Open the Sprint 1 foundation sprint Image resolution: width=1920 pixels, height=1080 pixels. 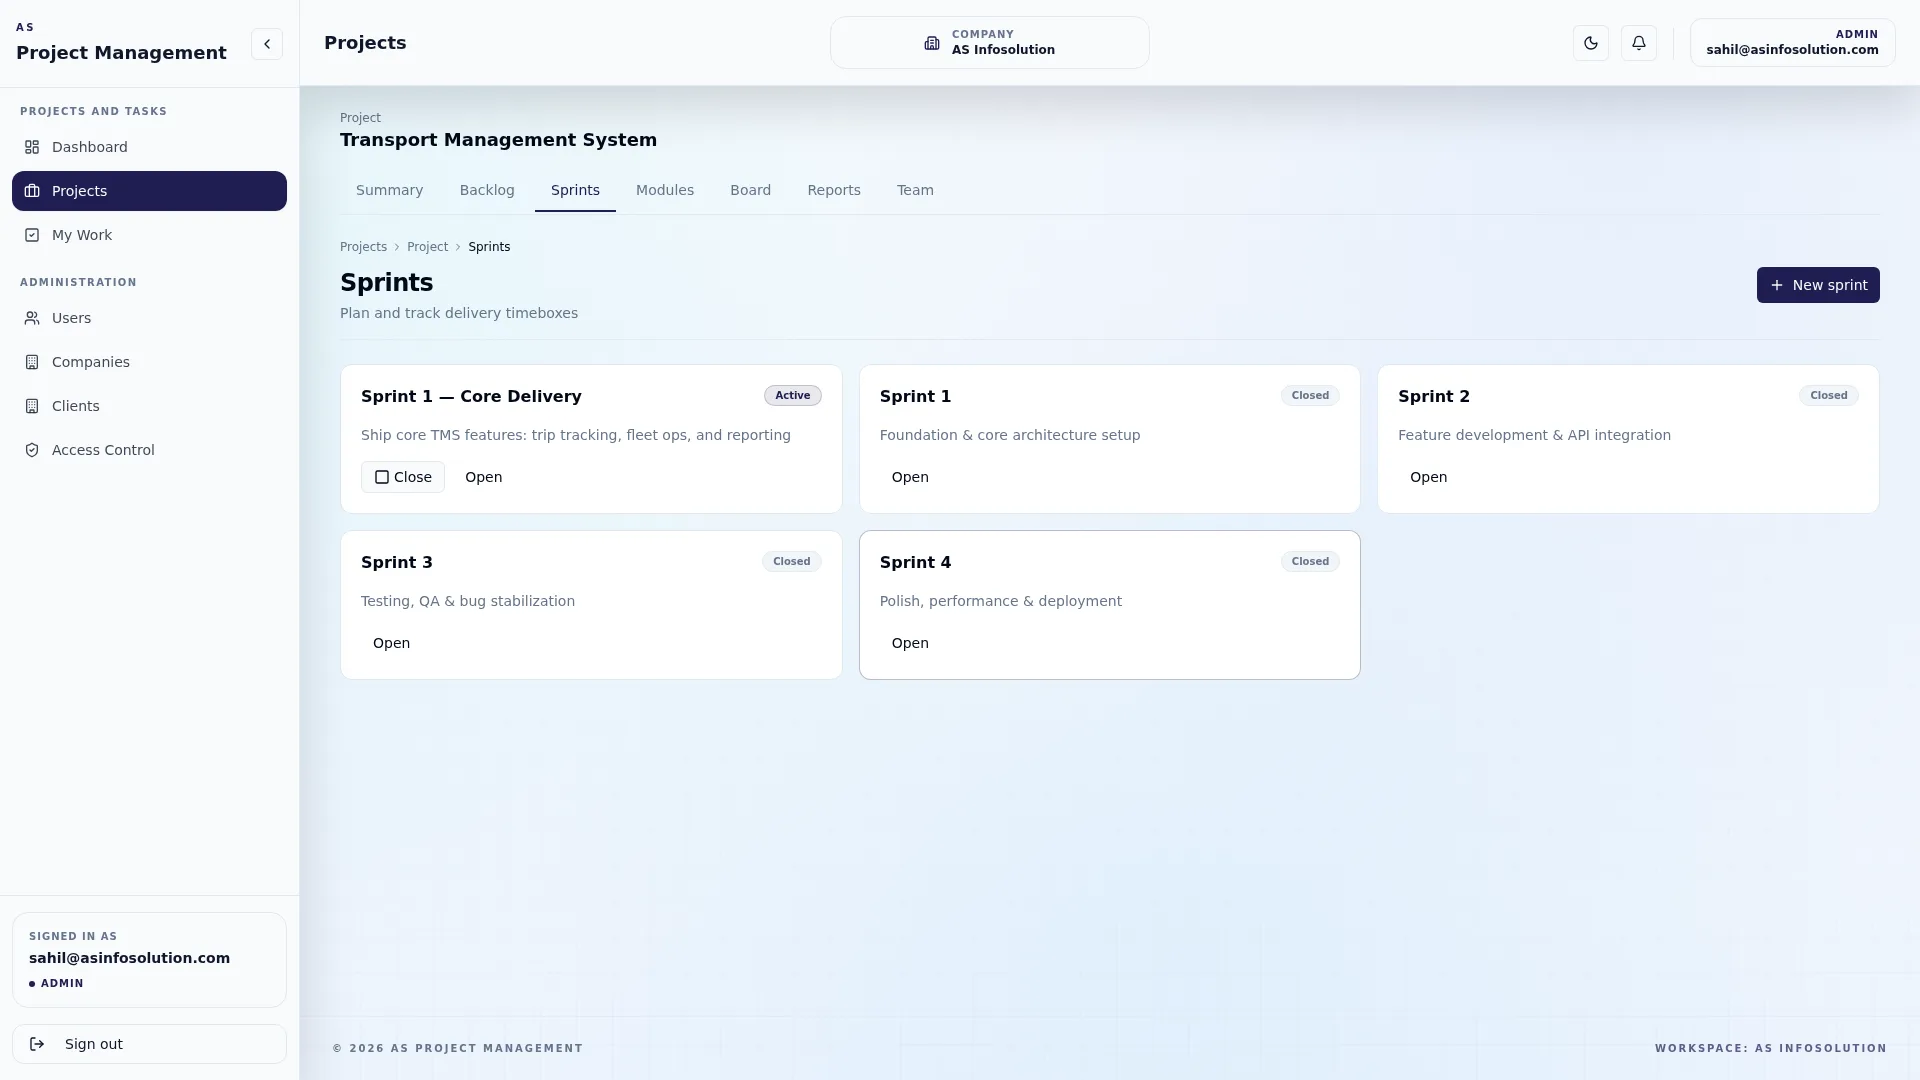click(x=910, y=477)
